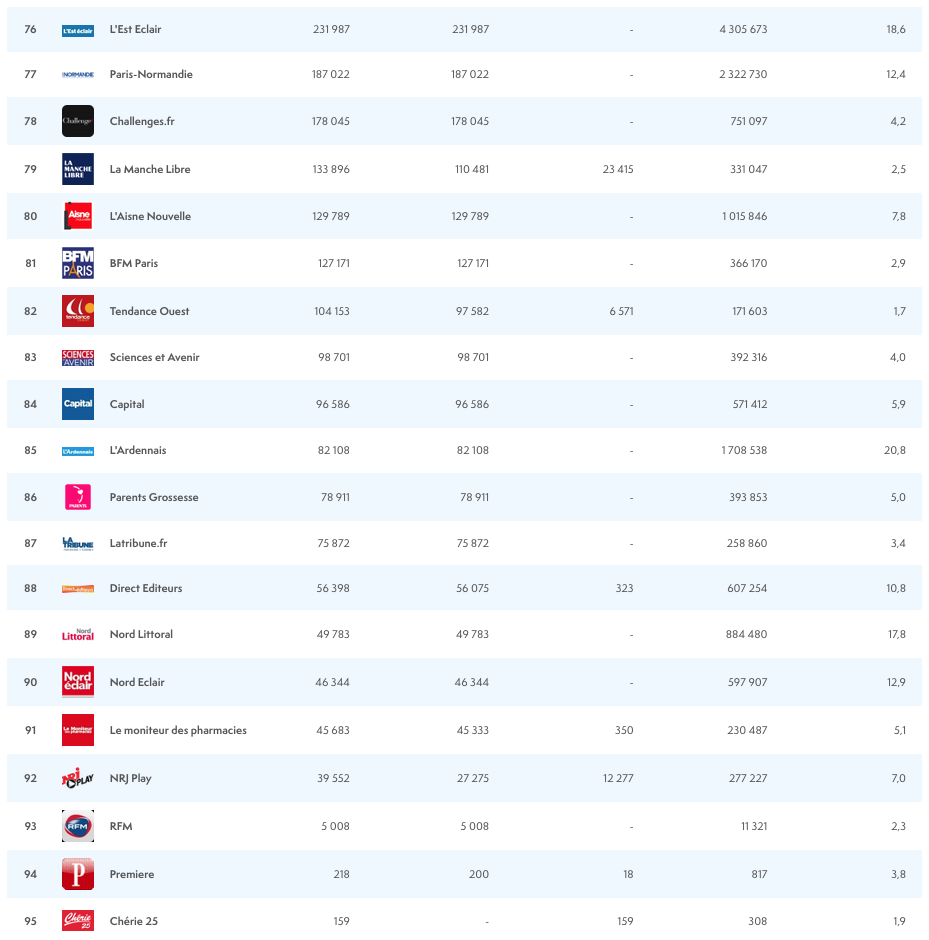The width and height of the screenshot is (929, 940).
Task: Click the Capital blue logo icon
Action: pyautogui.click(x=78, y=404)
